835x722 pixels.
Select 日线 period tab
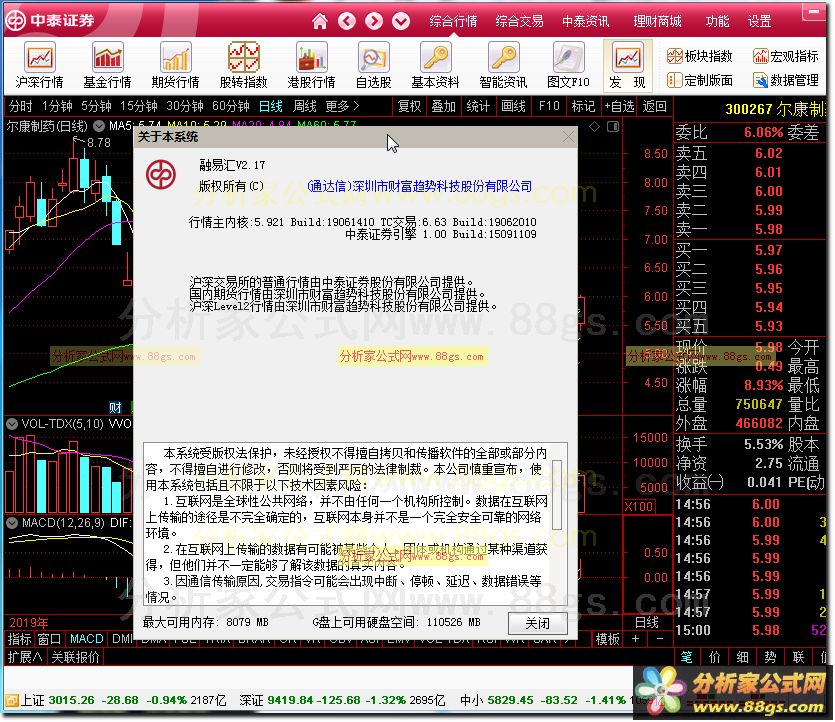tap(271, 106)
